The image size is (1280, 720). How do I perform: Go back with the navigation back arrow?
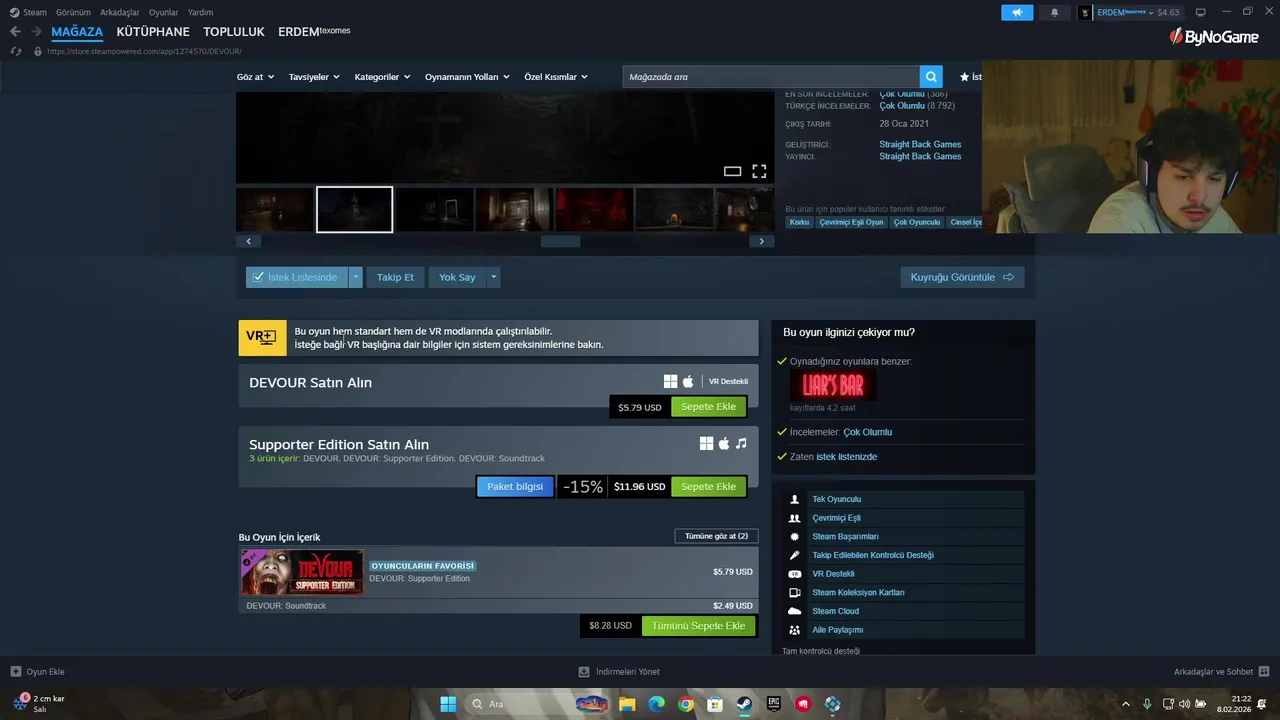click(15, 31)
